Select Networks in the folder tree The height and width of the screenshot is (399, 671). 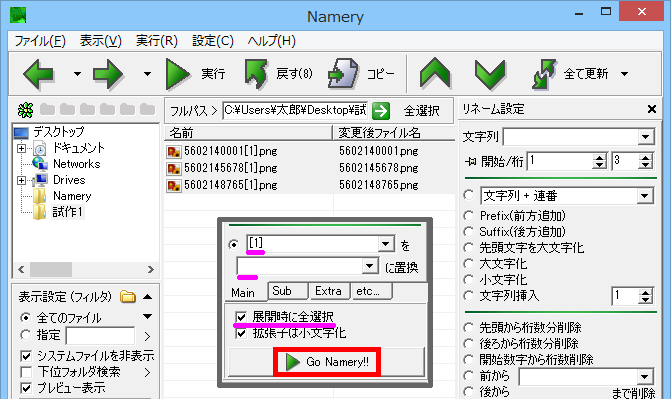(x=76, y=164)
